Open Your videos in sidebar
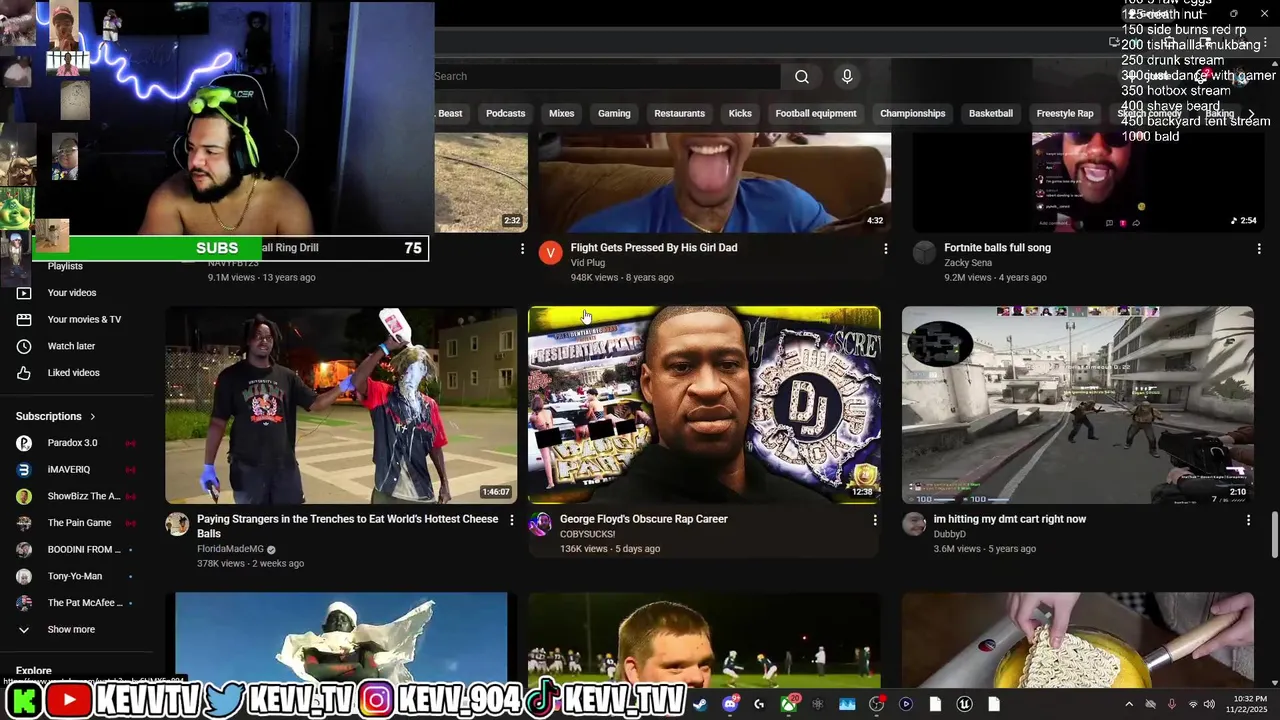This screenshot has width=1280, height=720. [72, 293]
